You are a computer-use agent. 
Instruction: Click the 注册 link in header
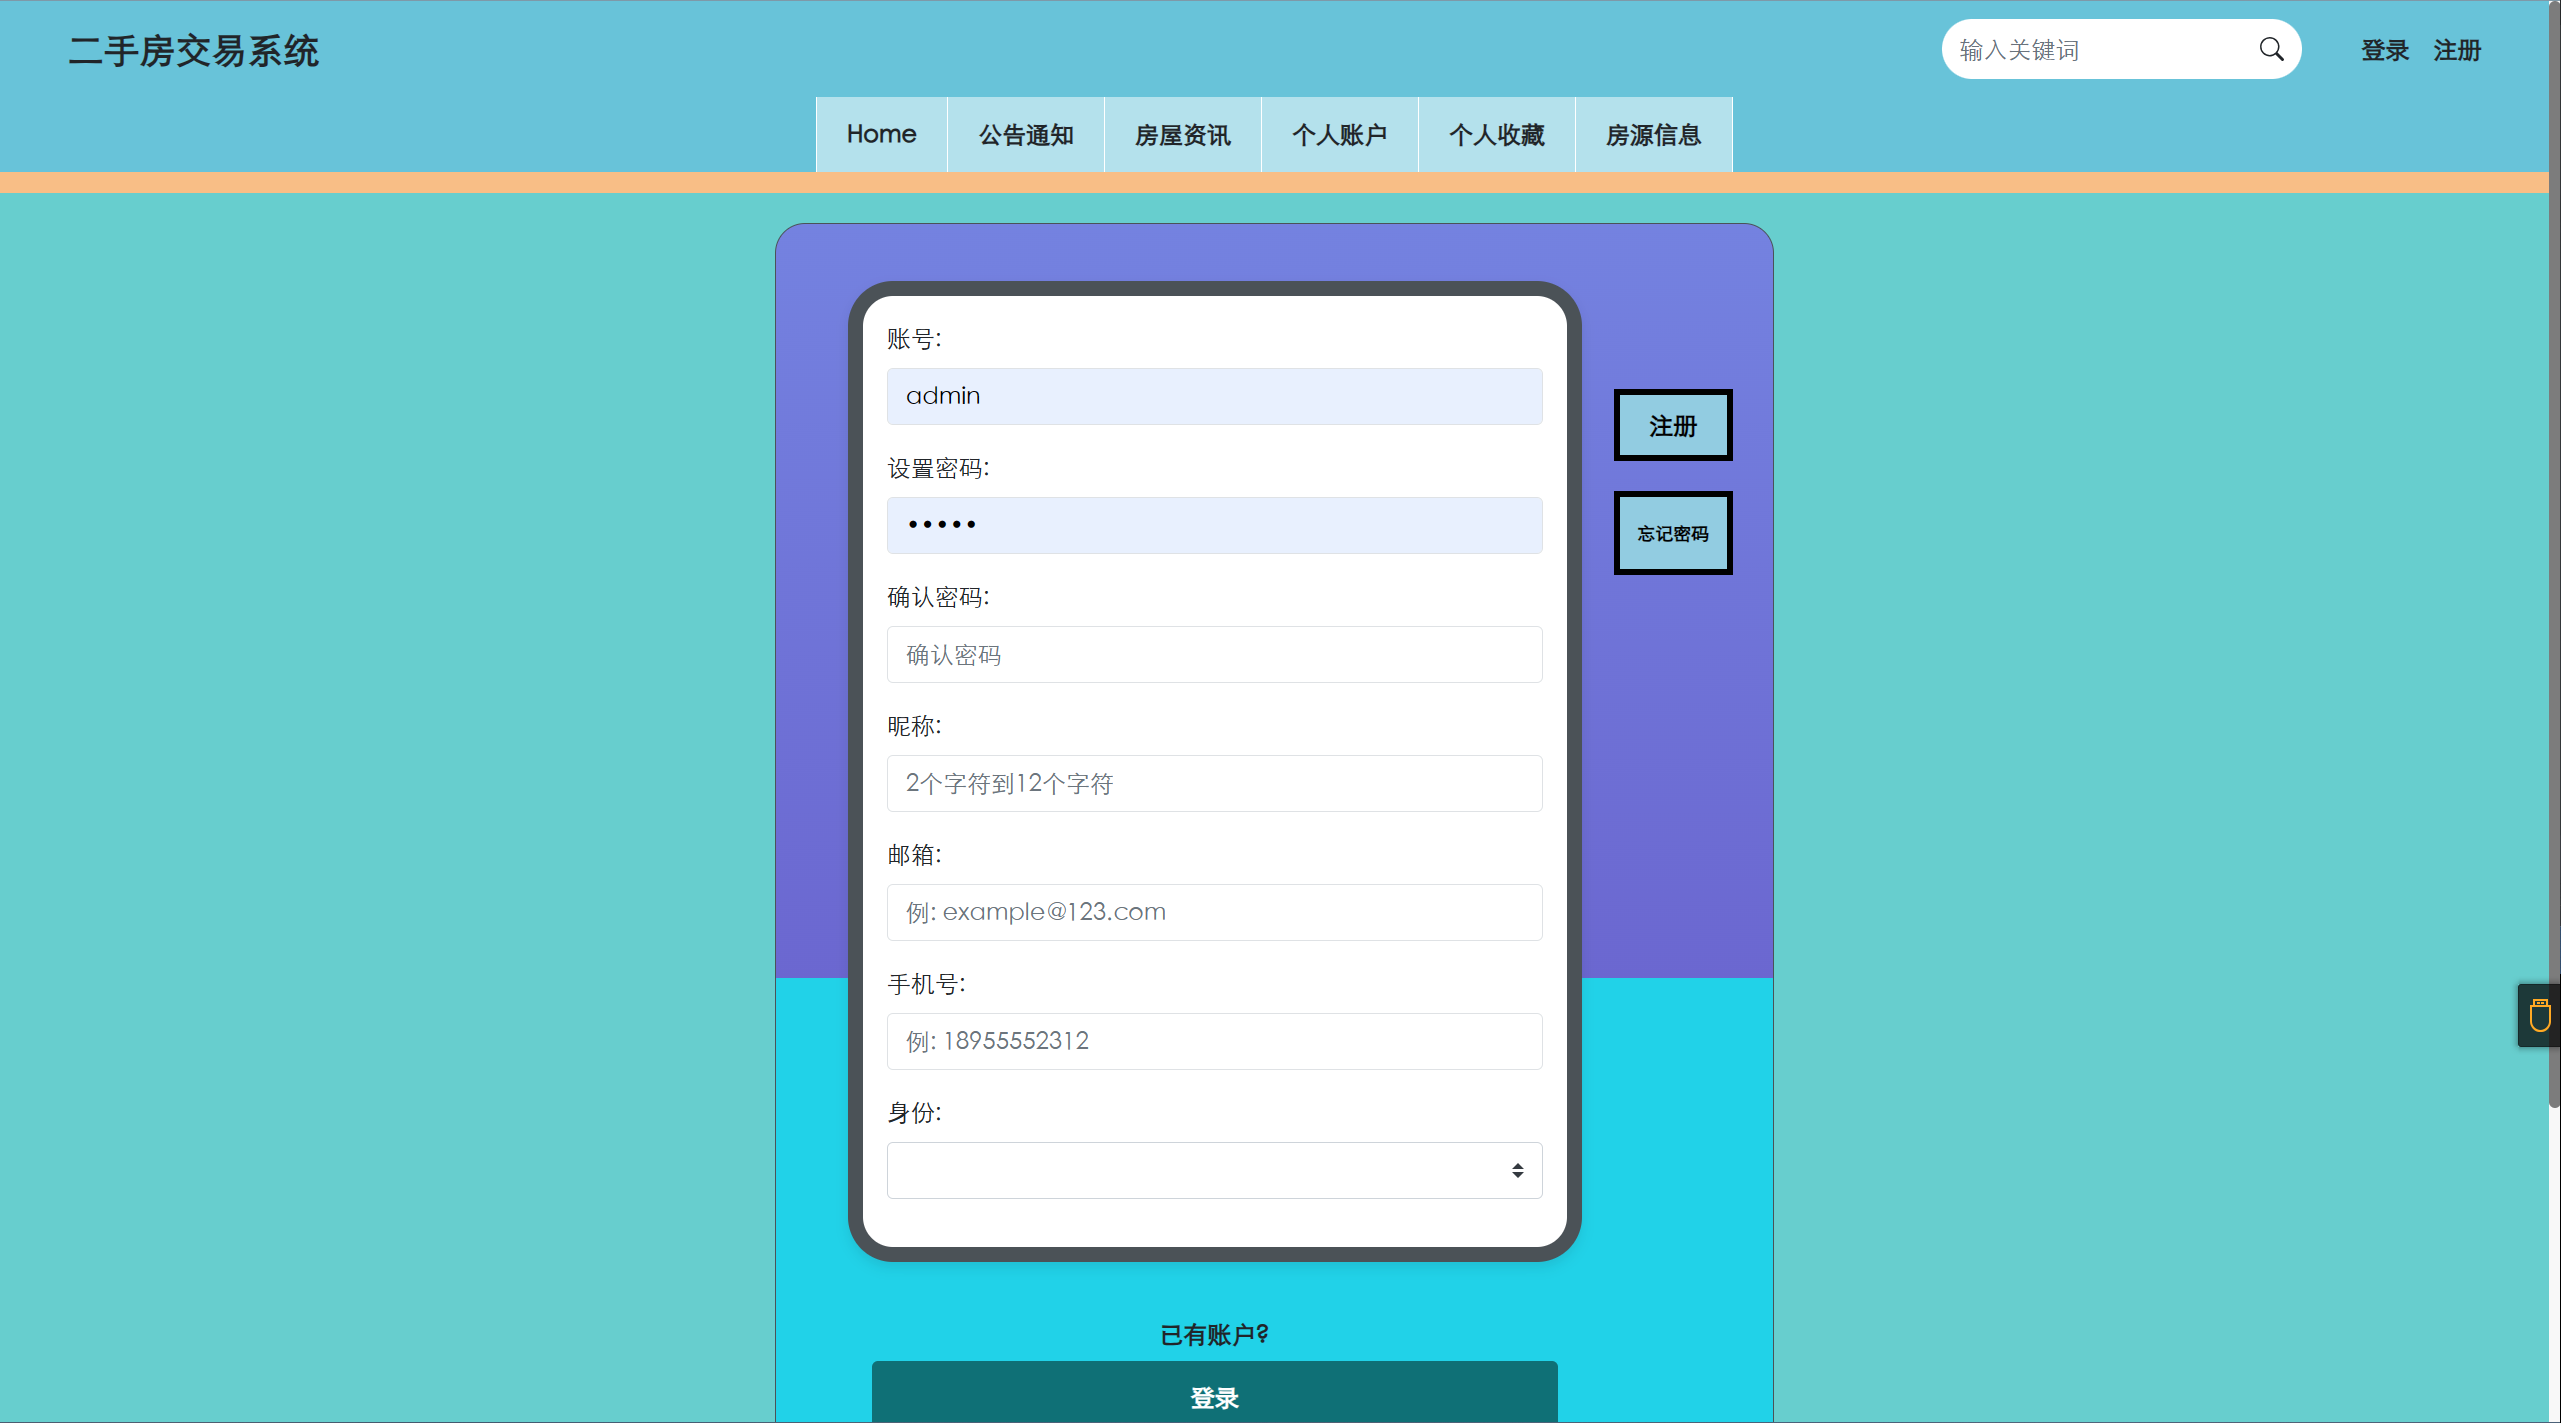coord(2457,50)
